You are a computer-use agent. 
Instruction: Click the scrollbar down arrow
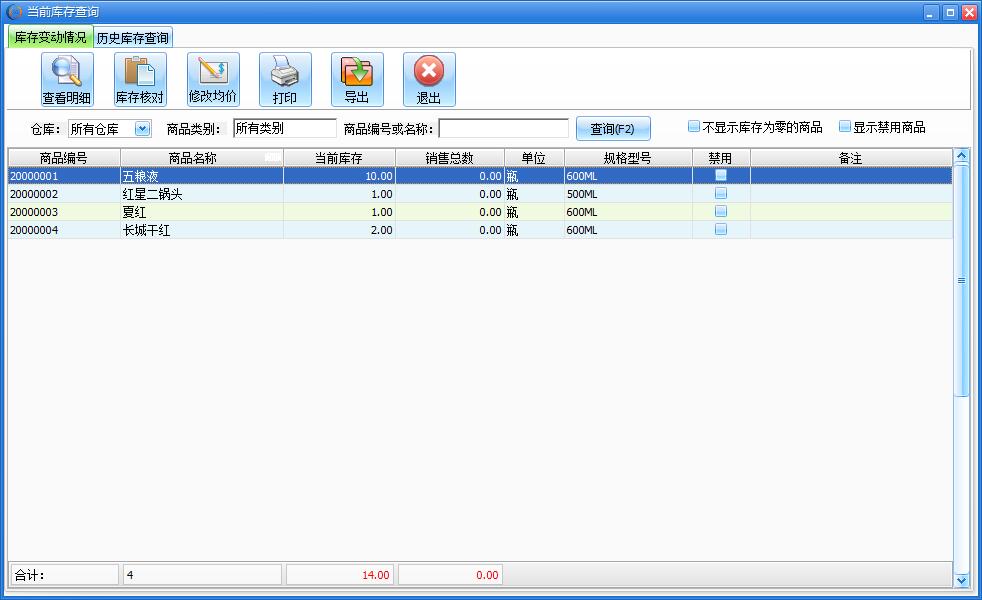[961, 581]
